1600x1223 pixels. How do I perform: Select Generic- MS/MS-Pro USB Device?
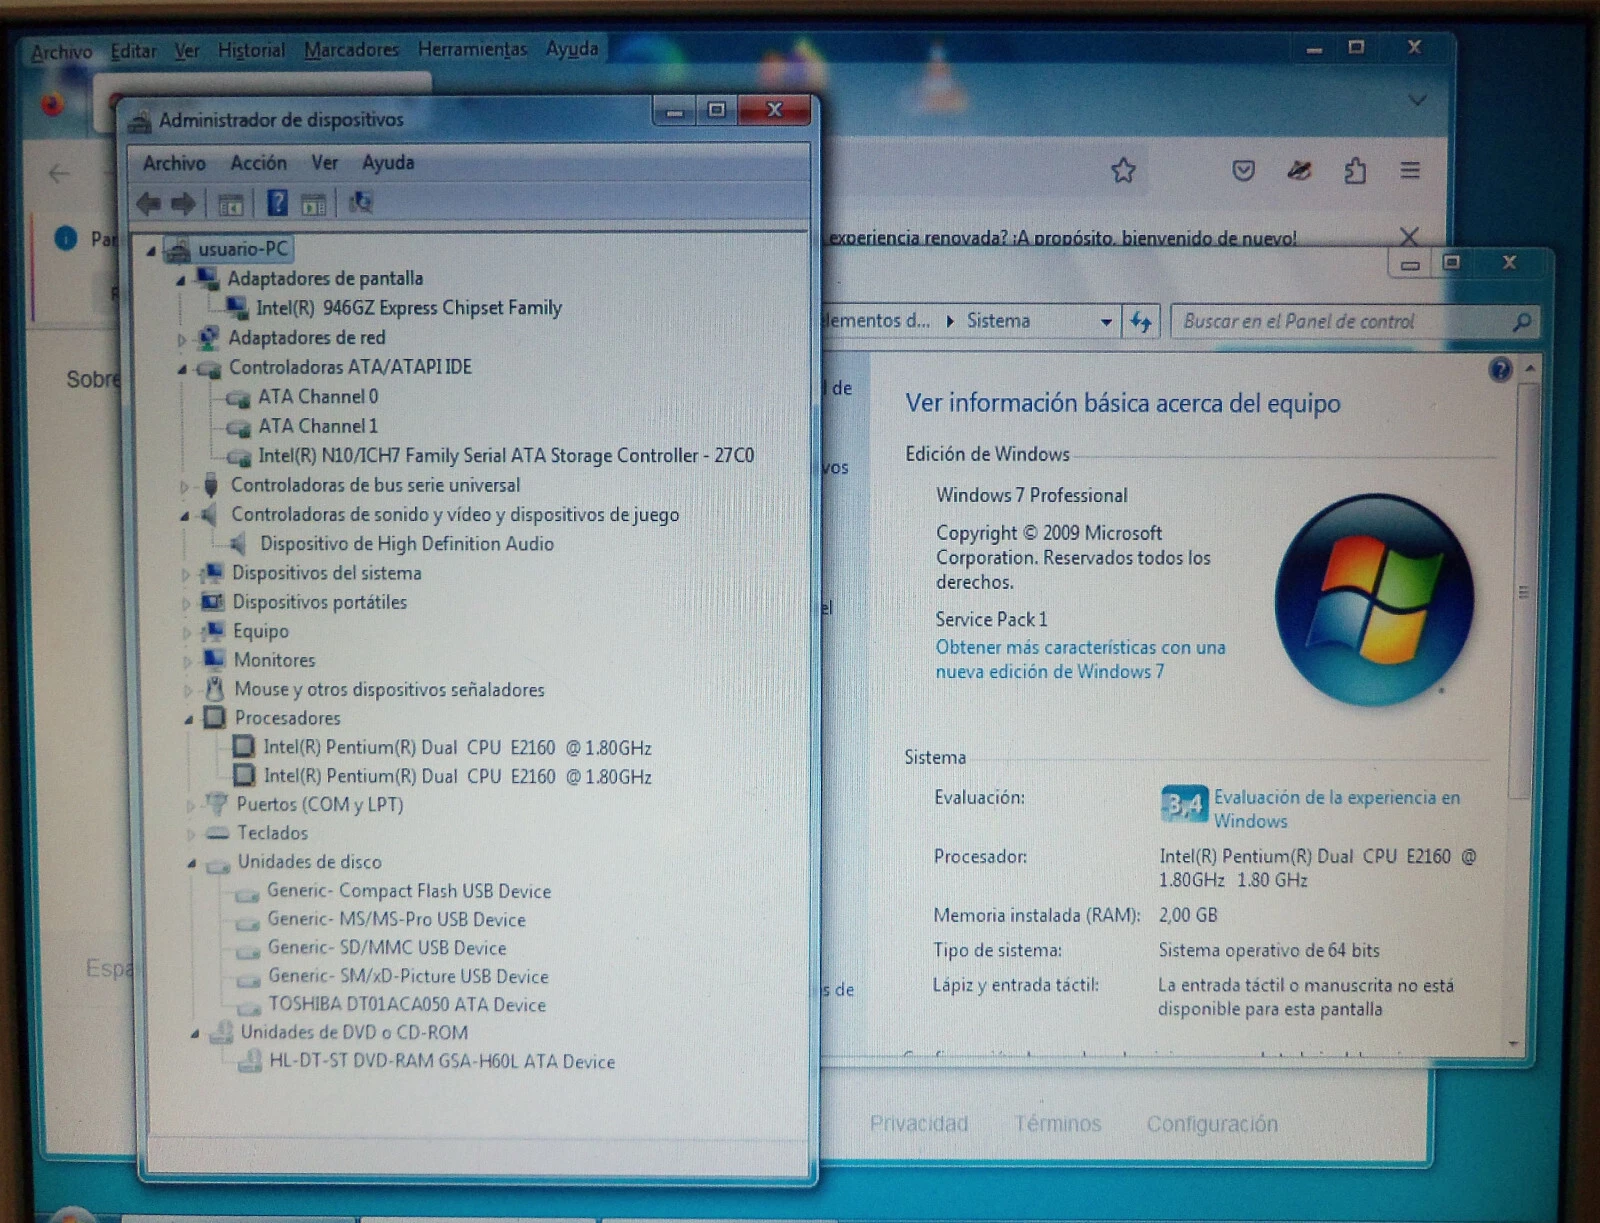point(396,919)
